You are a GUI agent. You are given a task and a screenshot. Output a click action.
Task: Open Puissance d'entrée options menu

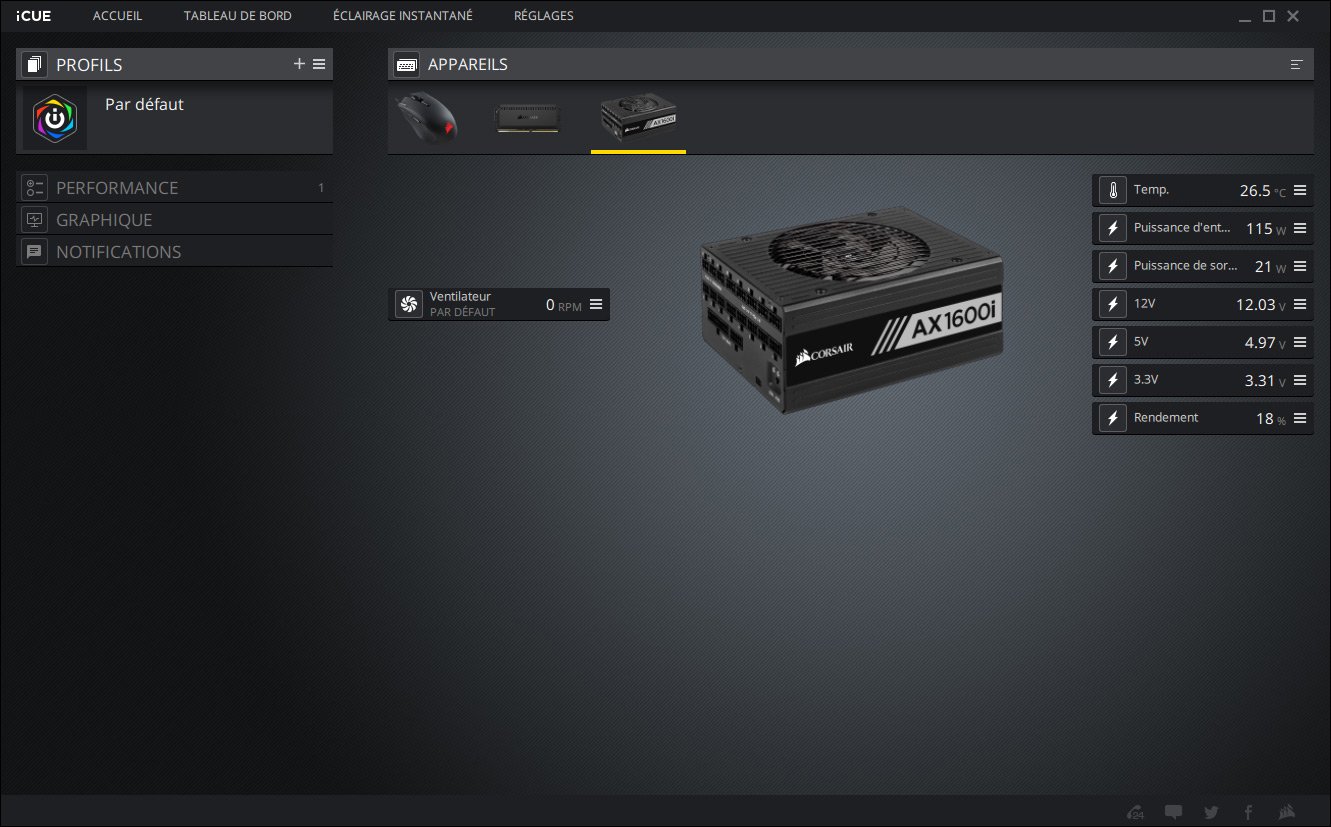point(1300,228)
